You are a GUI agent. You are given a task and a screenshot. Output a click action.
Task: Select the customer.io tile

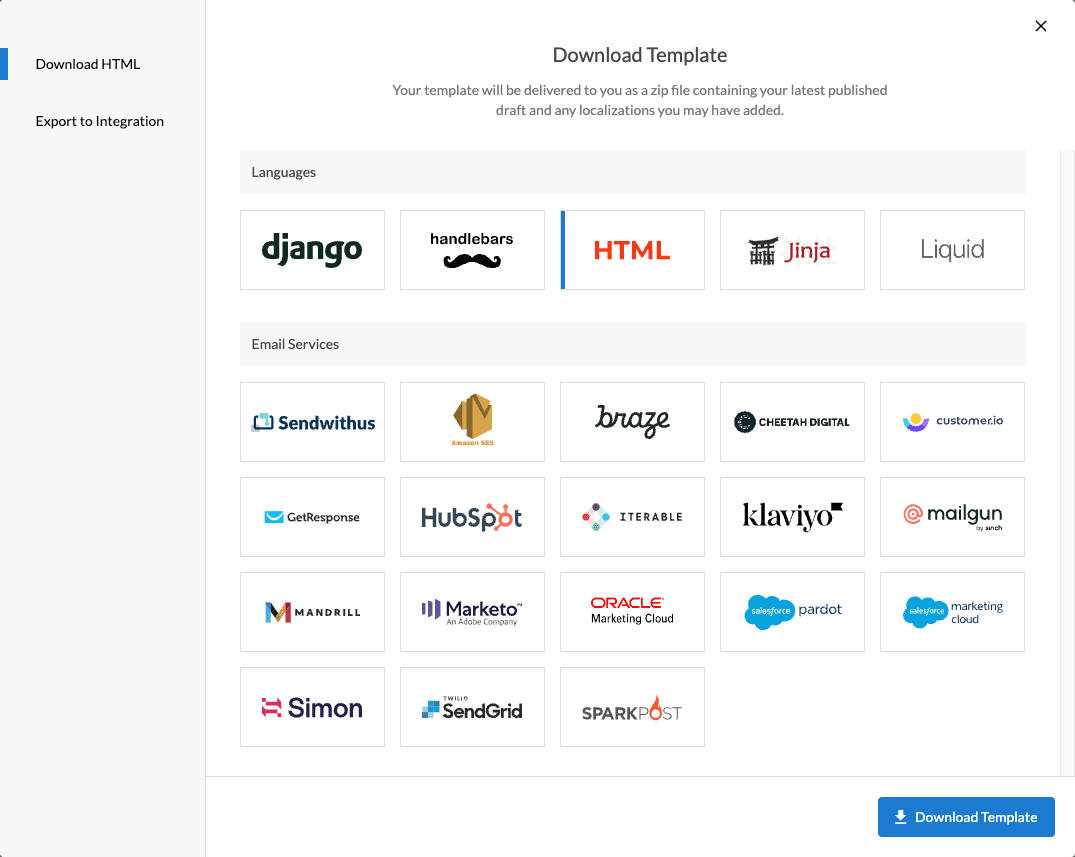coord(952,422)
